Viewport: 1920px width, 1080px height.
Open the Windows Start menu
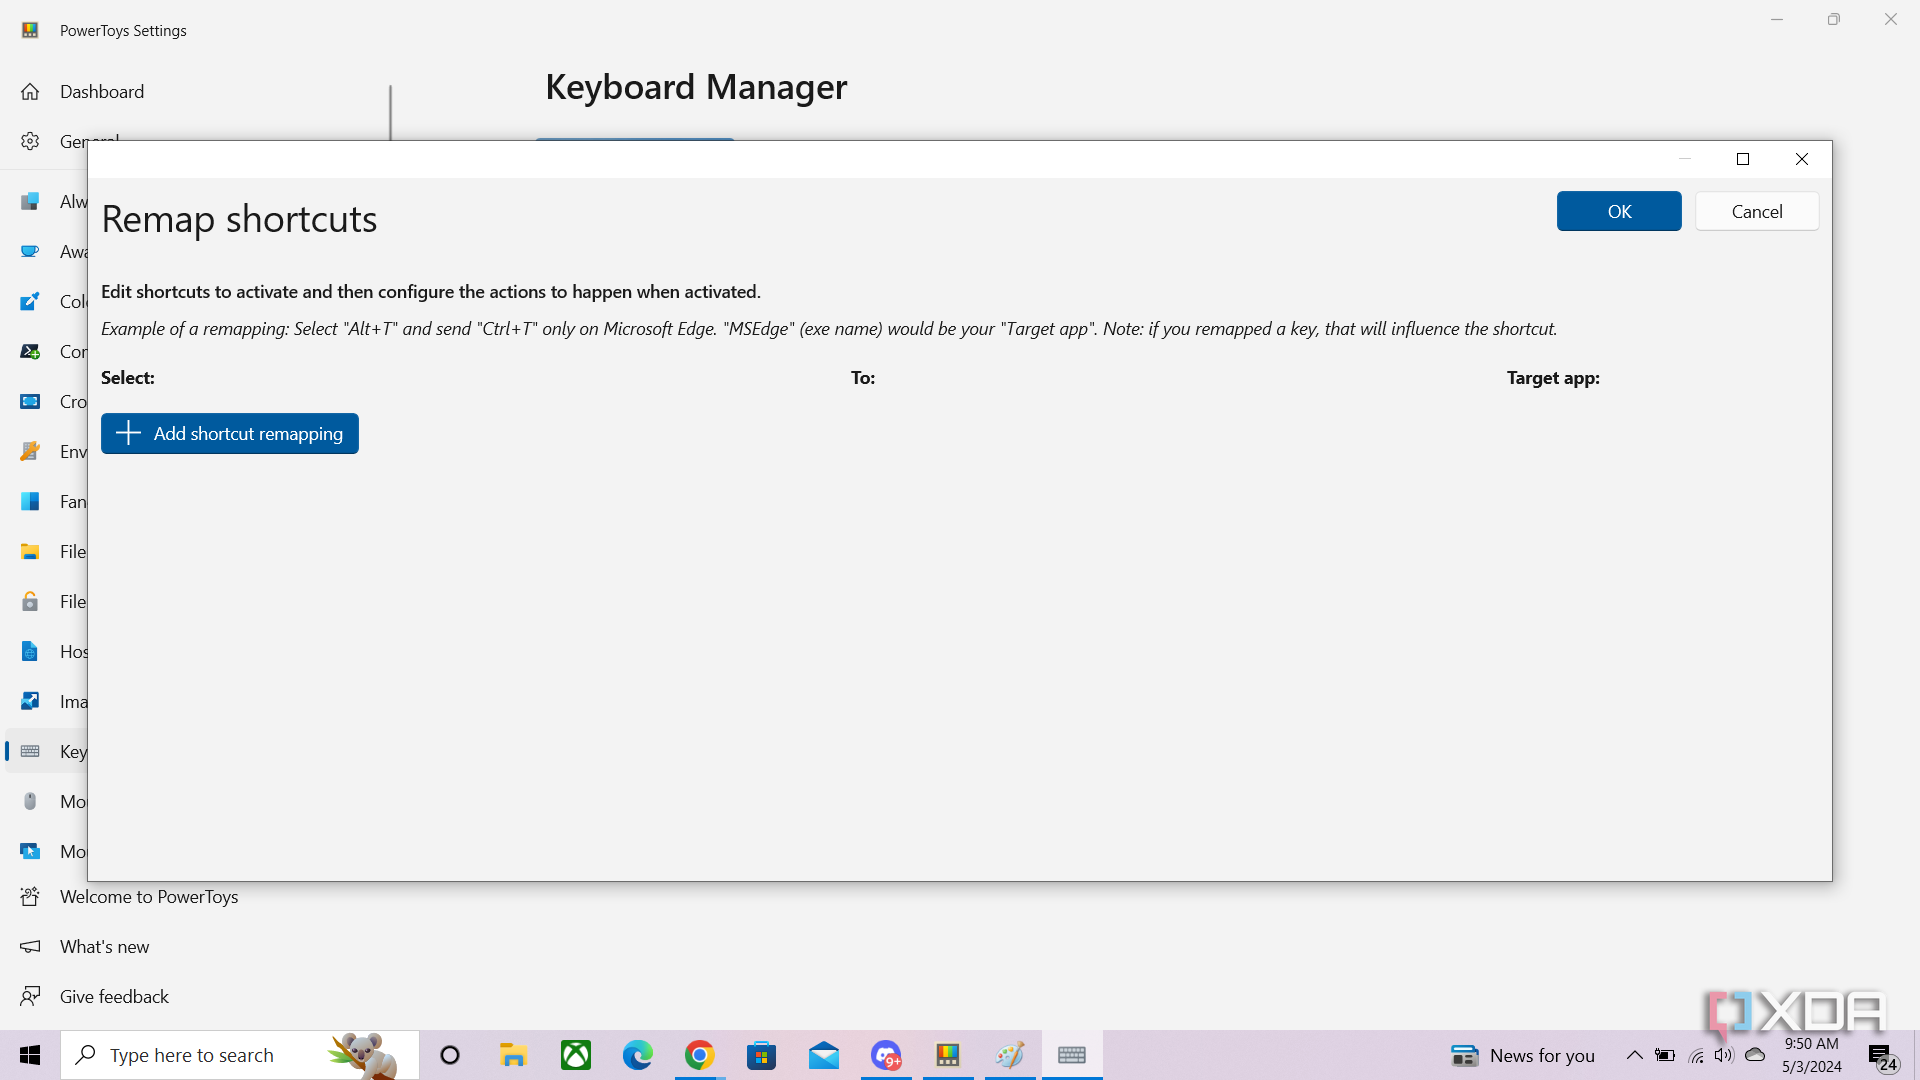(x=30, y=1055)
